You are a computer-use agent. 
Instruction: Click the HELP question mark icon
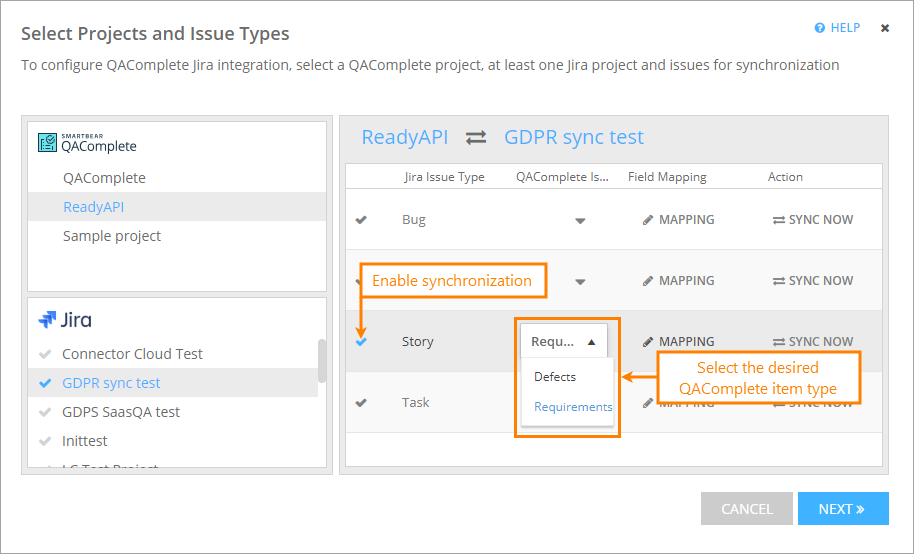(820, 29)
